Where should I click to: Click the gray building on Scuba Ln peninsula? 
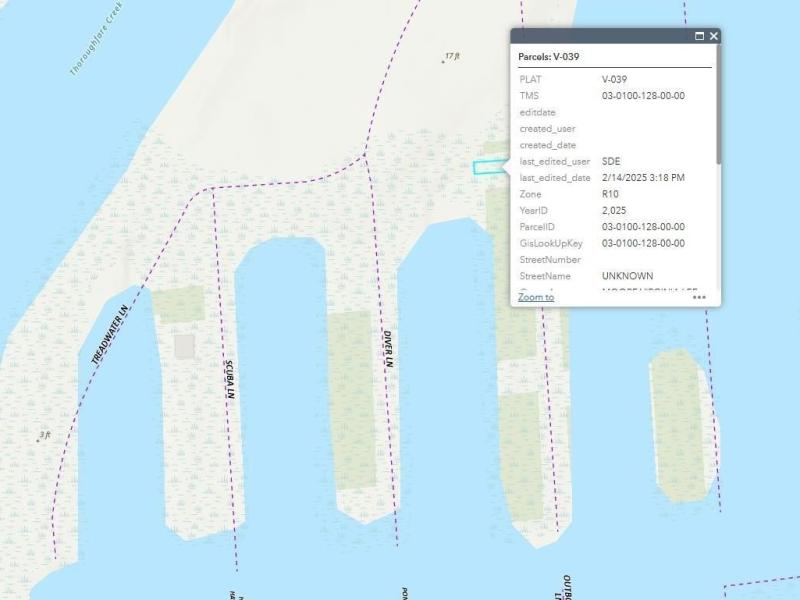pos(184,346)
